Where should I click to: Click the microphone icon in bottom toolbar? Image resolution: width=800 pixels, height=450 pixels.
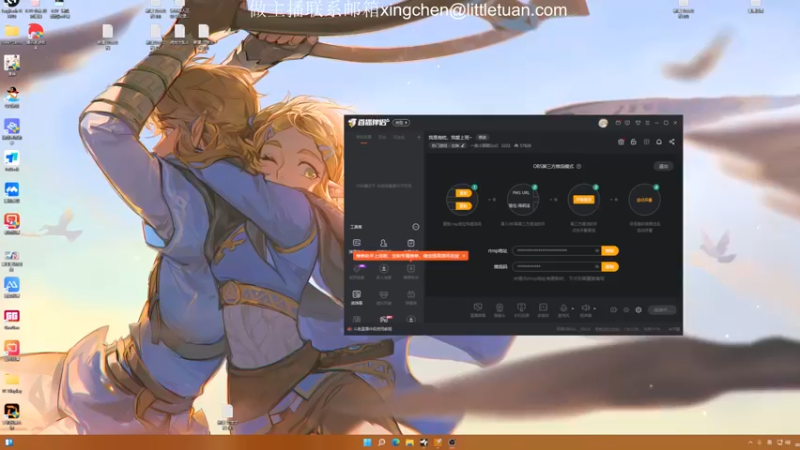563,308
